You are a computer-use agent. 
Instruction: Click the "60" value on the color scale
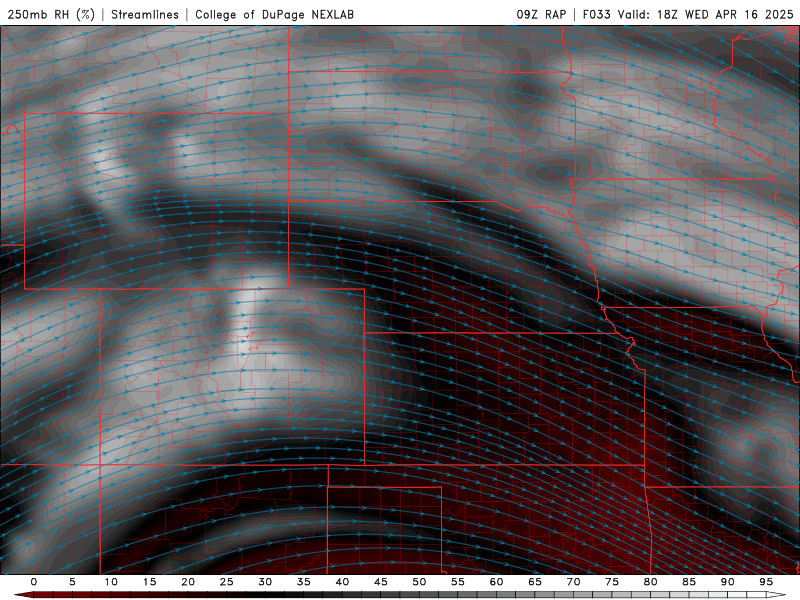pyautogui.click(x=496, y=582)
